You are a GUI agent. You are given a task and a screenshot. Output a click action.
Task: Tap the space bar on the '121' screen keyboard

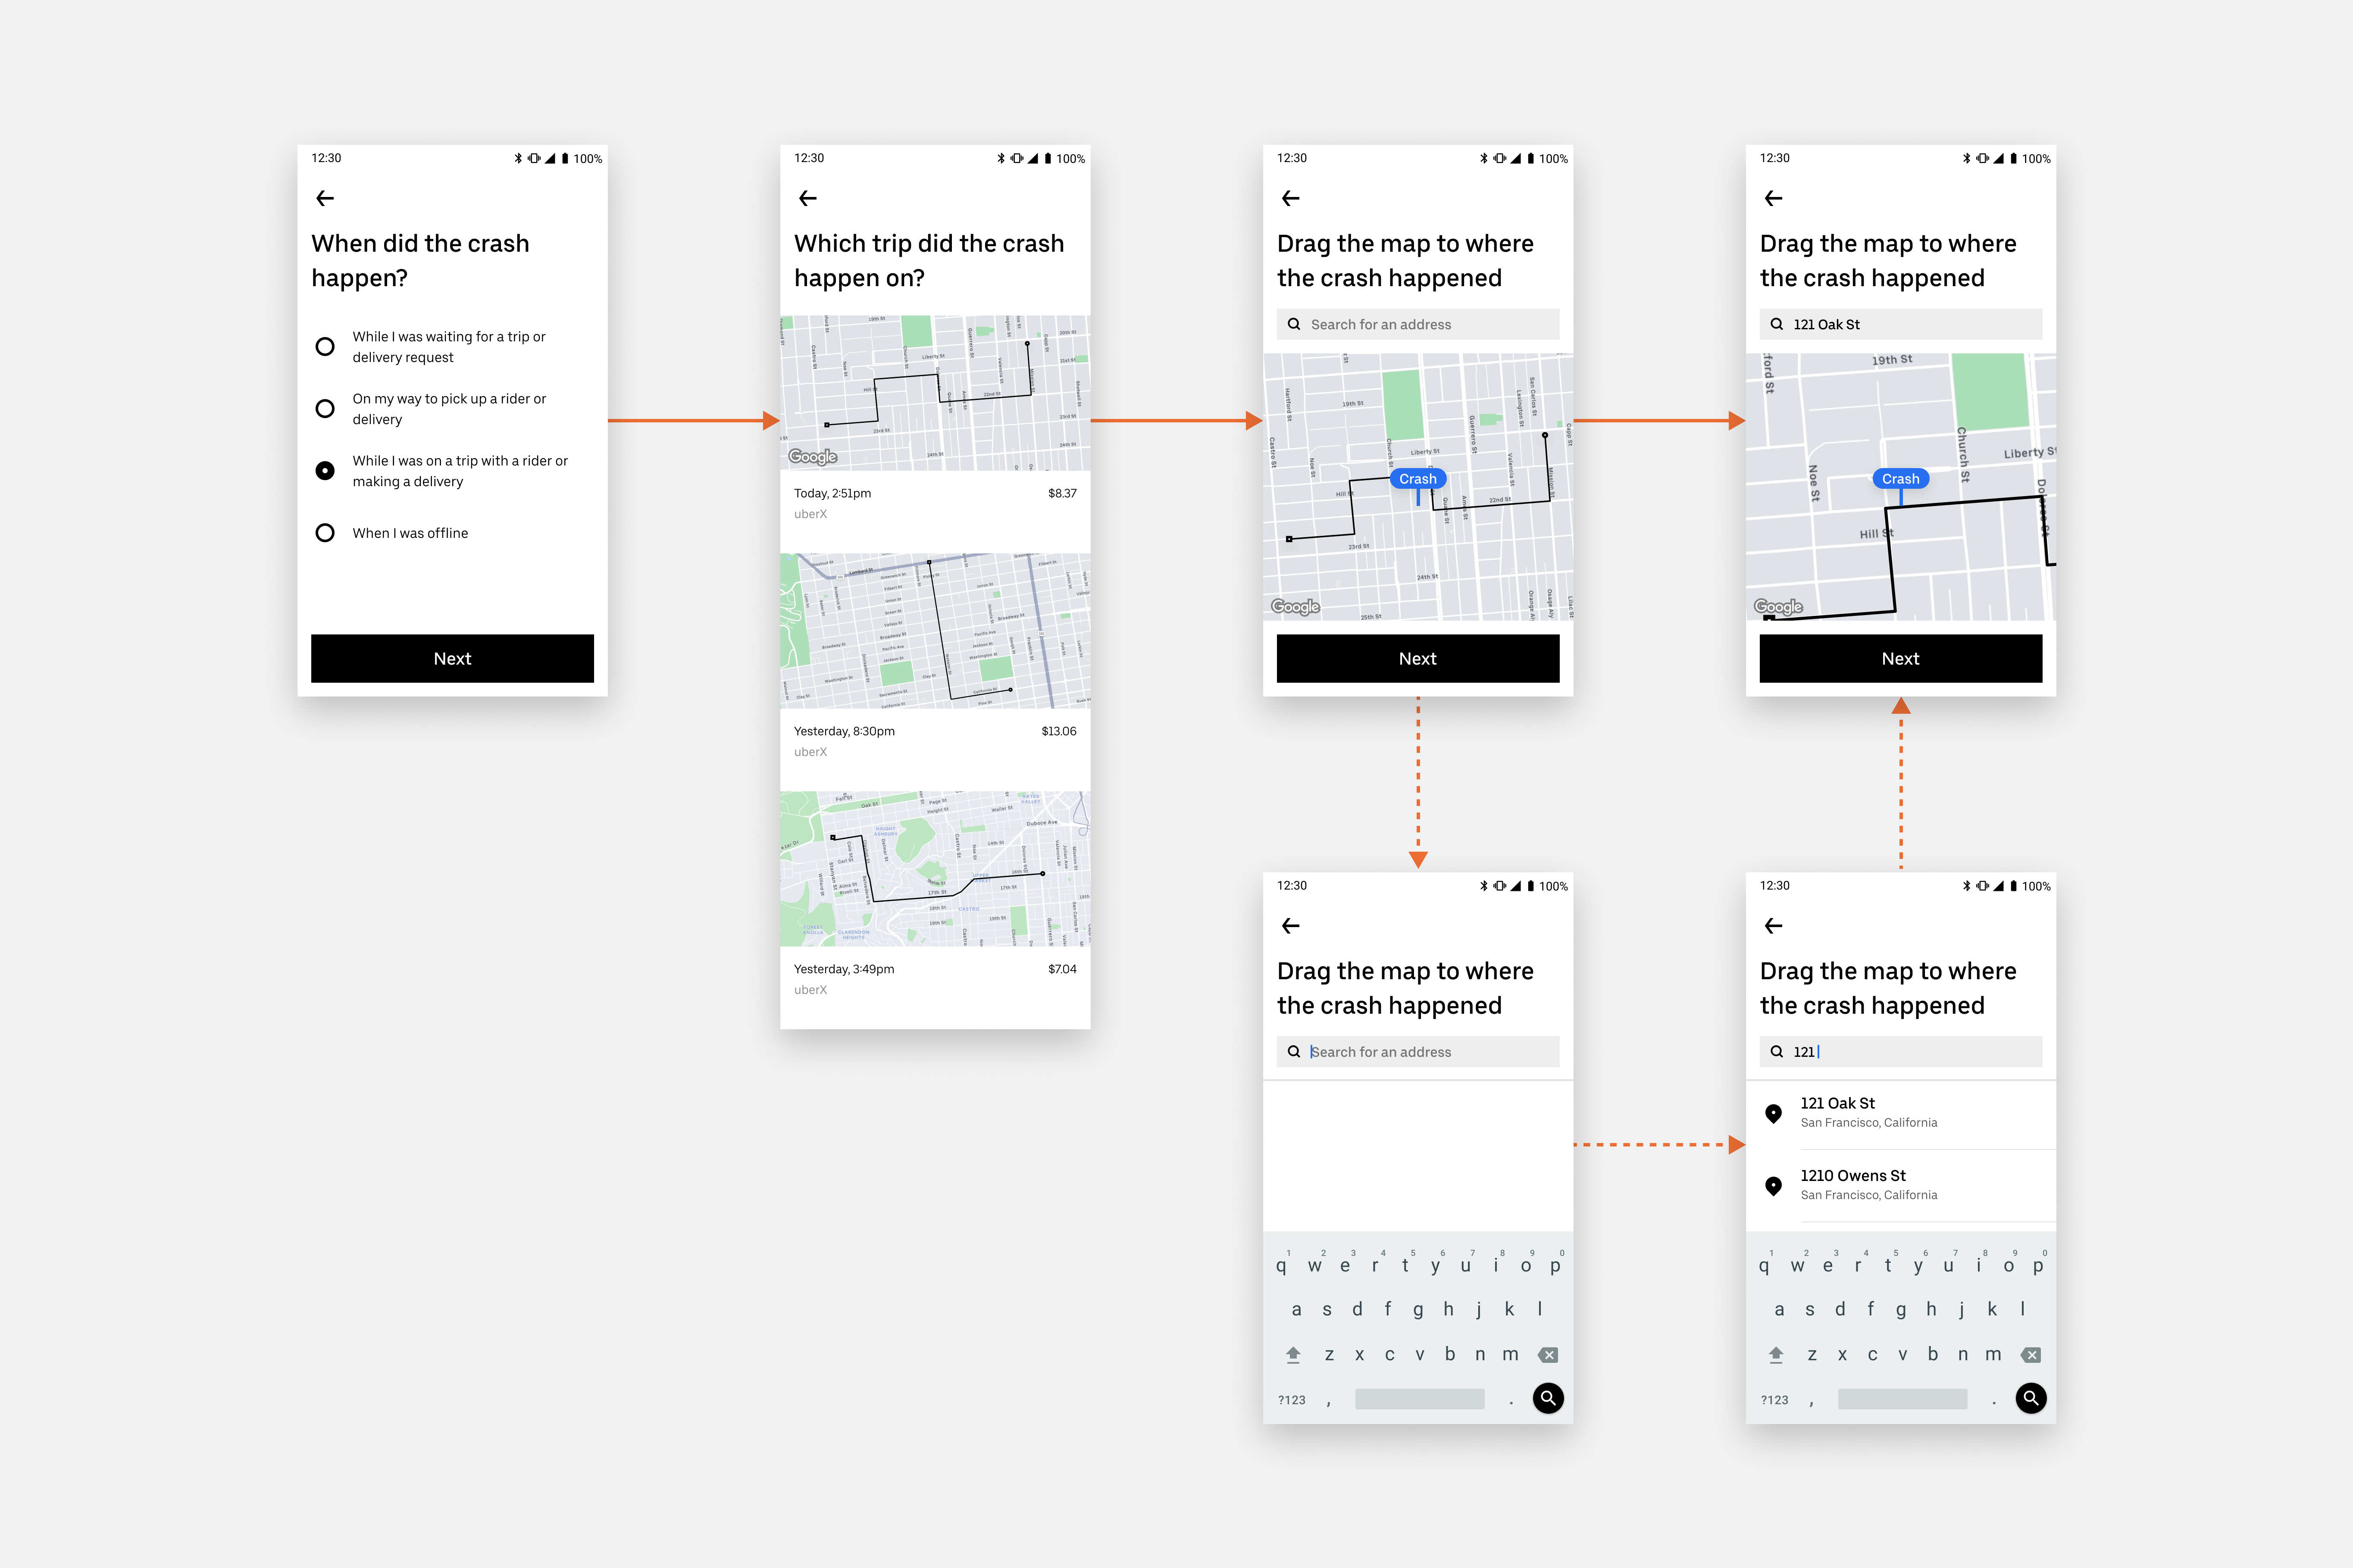[x=1903, y=1399]
